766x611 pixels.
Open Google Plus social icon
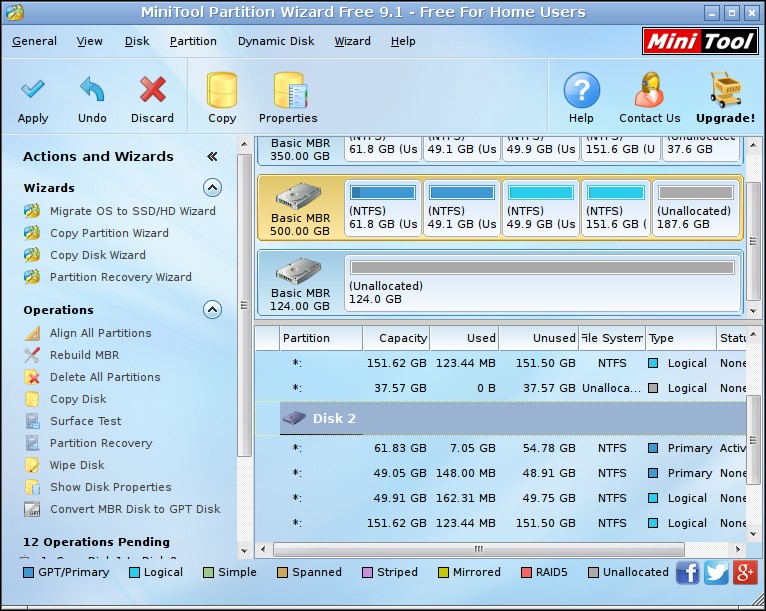tap(745, 572)
